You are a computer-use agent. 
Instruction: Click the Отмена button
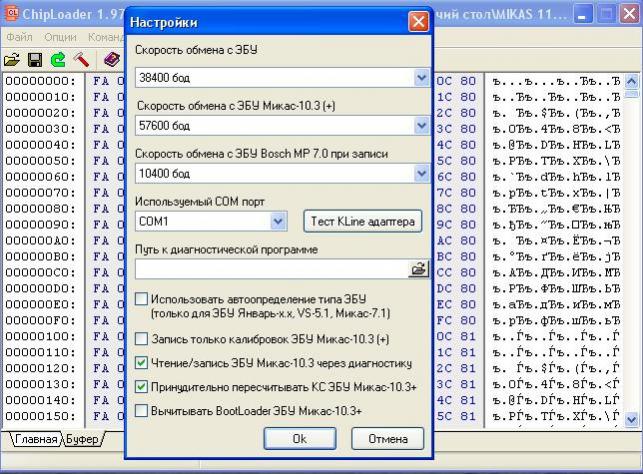point(388,439)
